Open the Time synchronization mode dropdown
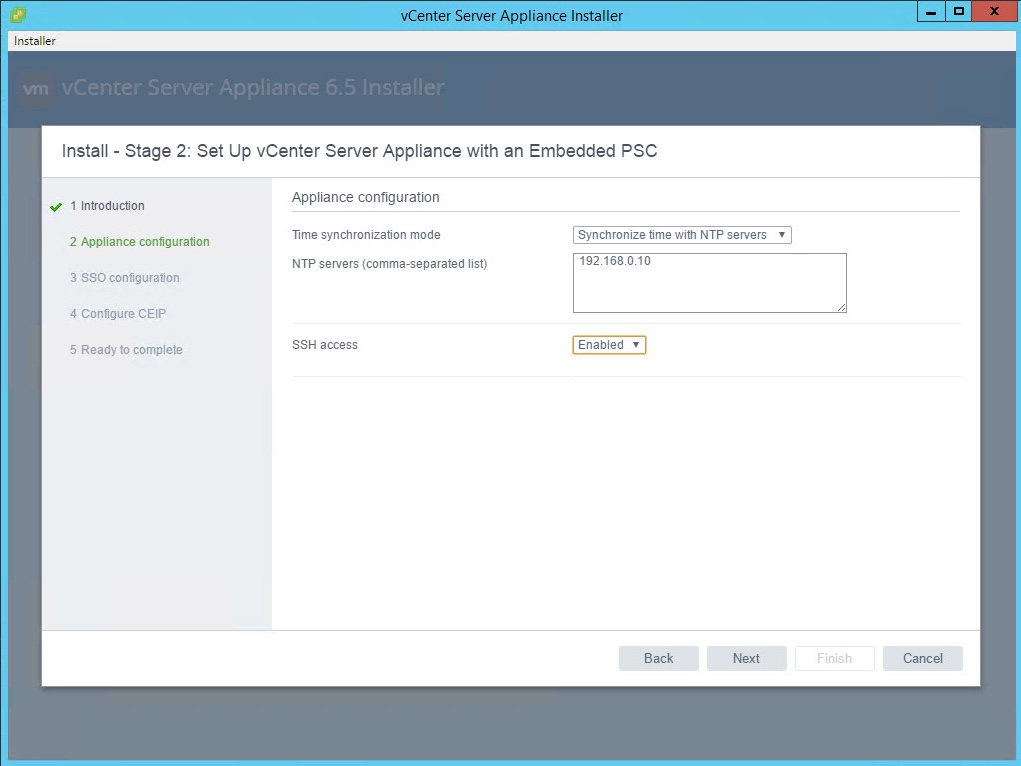The width and height of the screenshot is (1021, 766). (x=682, y=235)
